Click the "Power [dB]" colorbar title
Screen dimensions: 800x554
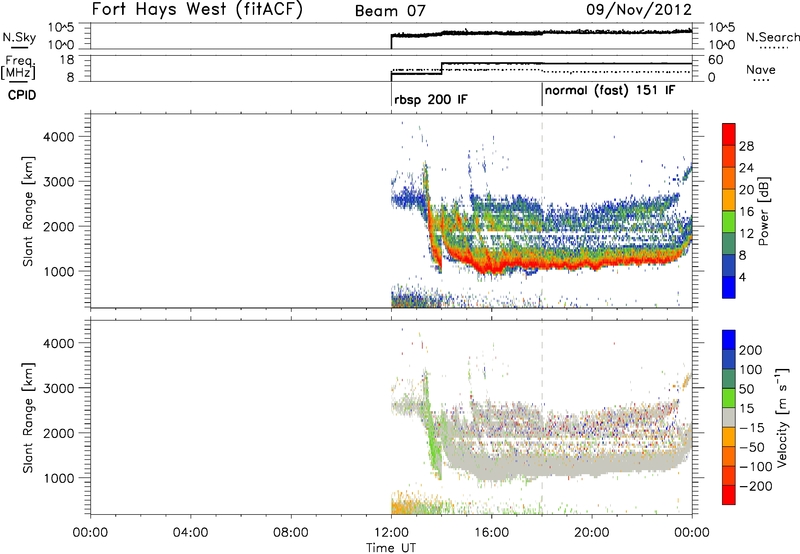(763, 211)
